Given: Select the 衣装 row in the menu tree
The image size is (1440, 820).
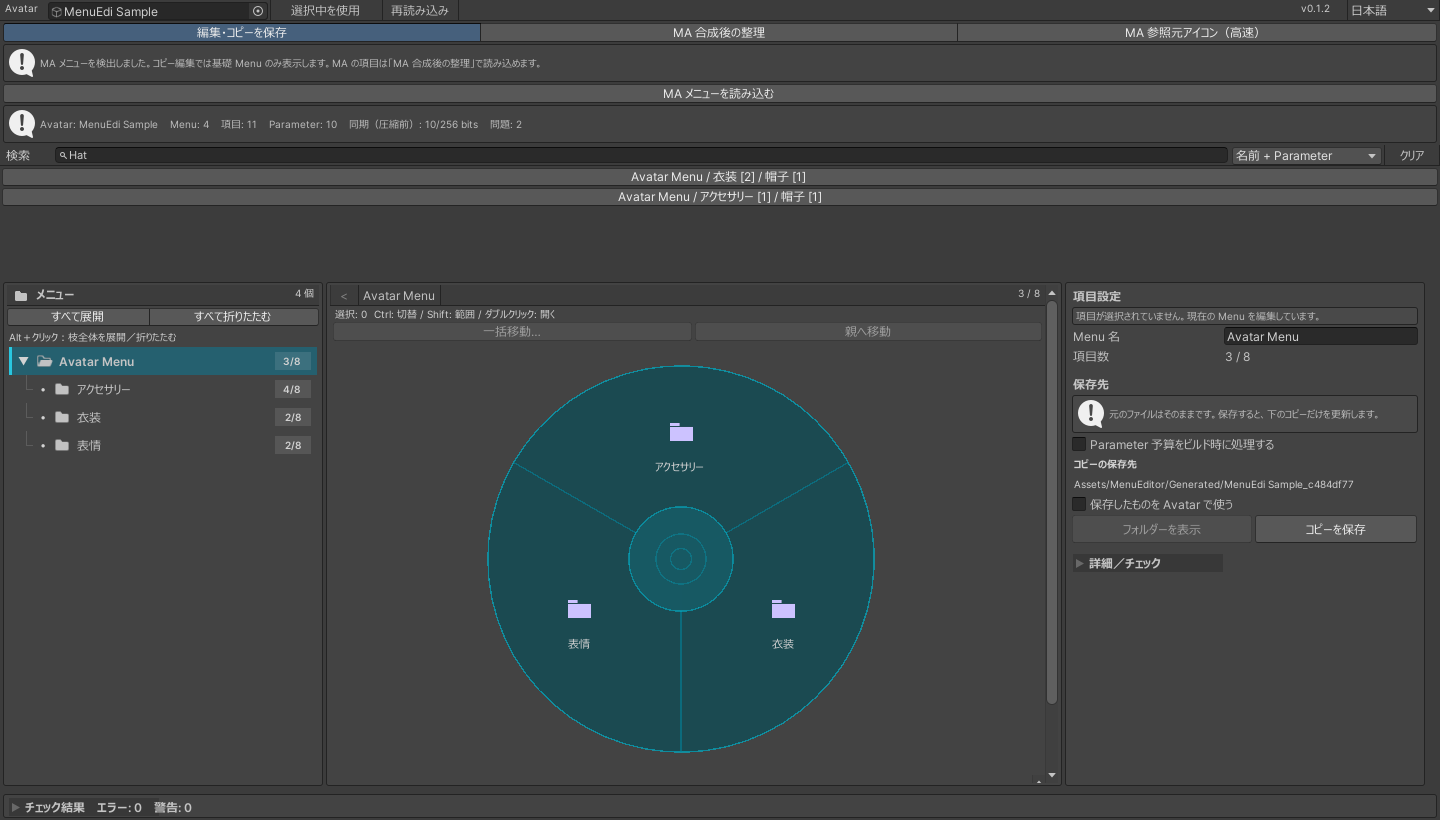Looking at the screenshot, I should tap(163, 417).
